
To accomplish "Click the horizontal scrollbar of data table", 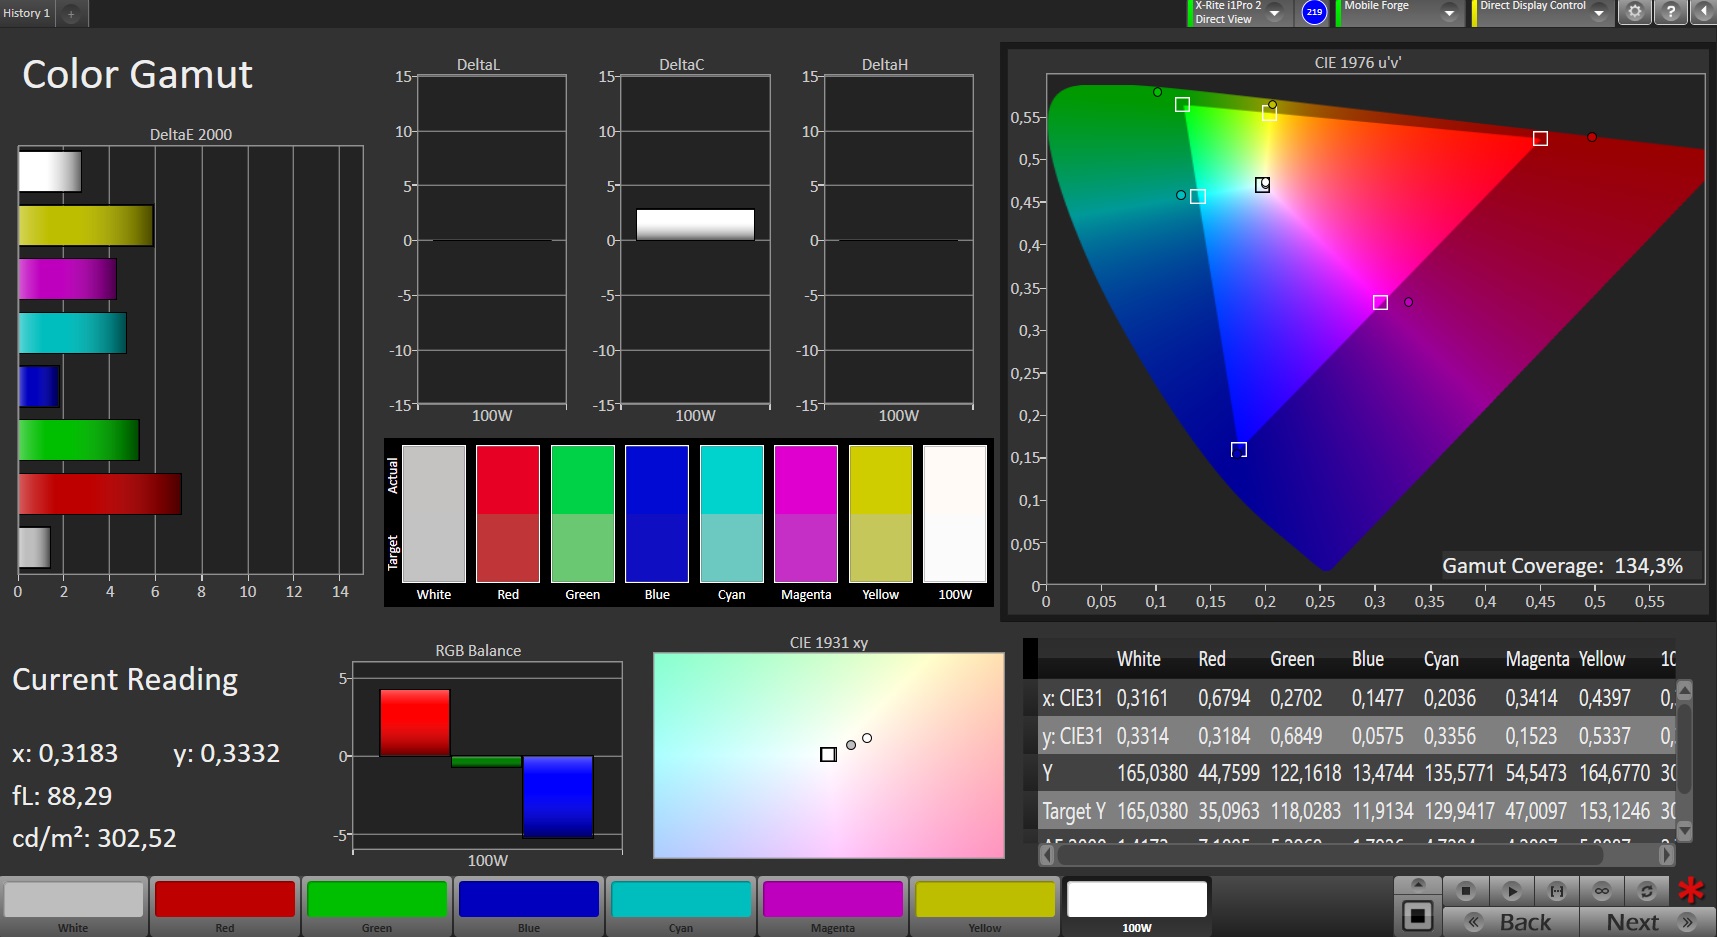I will [x=1330, y=856].
